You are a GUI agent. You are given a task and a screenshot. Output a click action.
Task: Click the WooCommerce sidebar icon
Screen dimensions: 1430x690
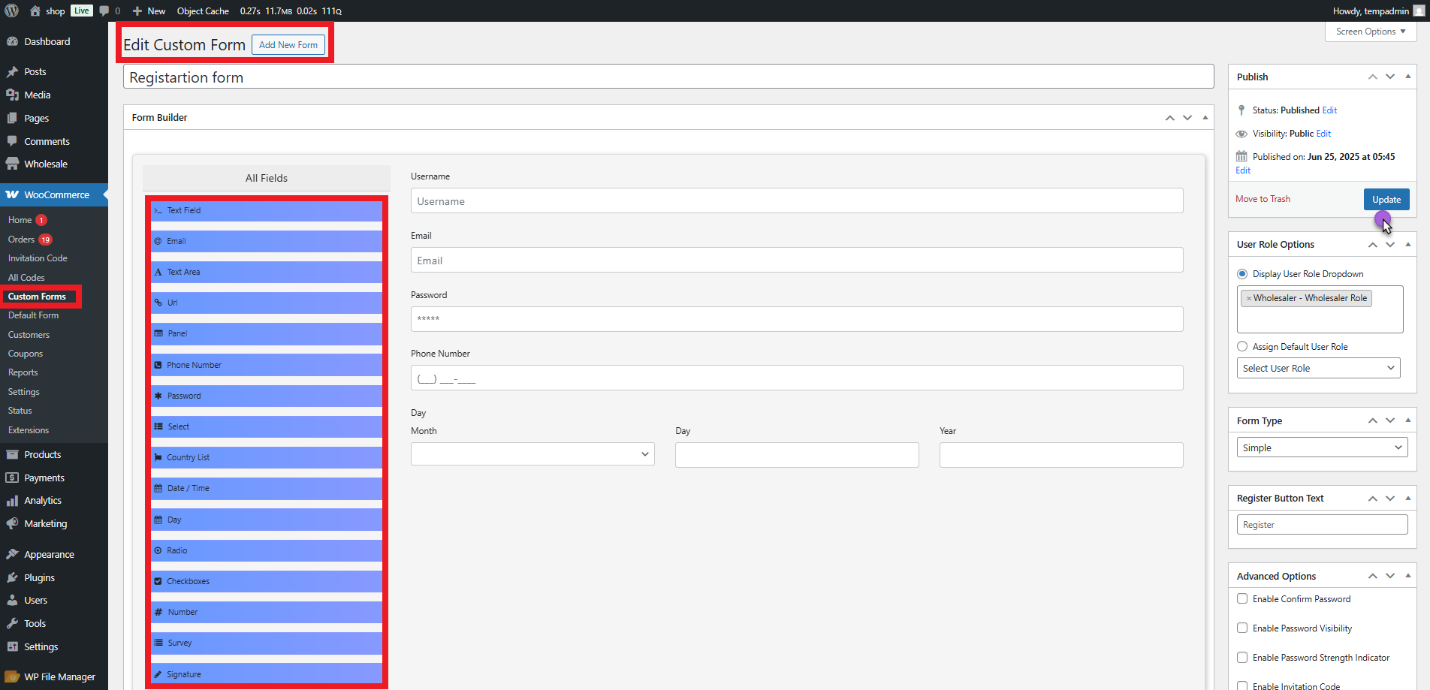[11, 194]
